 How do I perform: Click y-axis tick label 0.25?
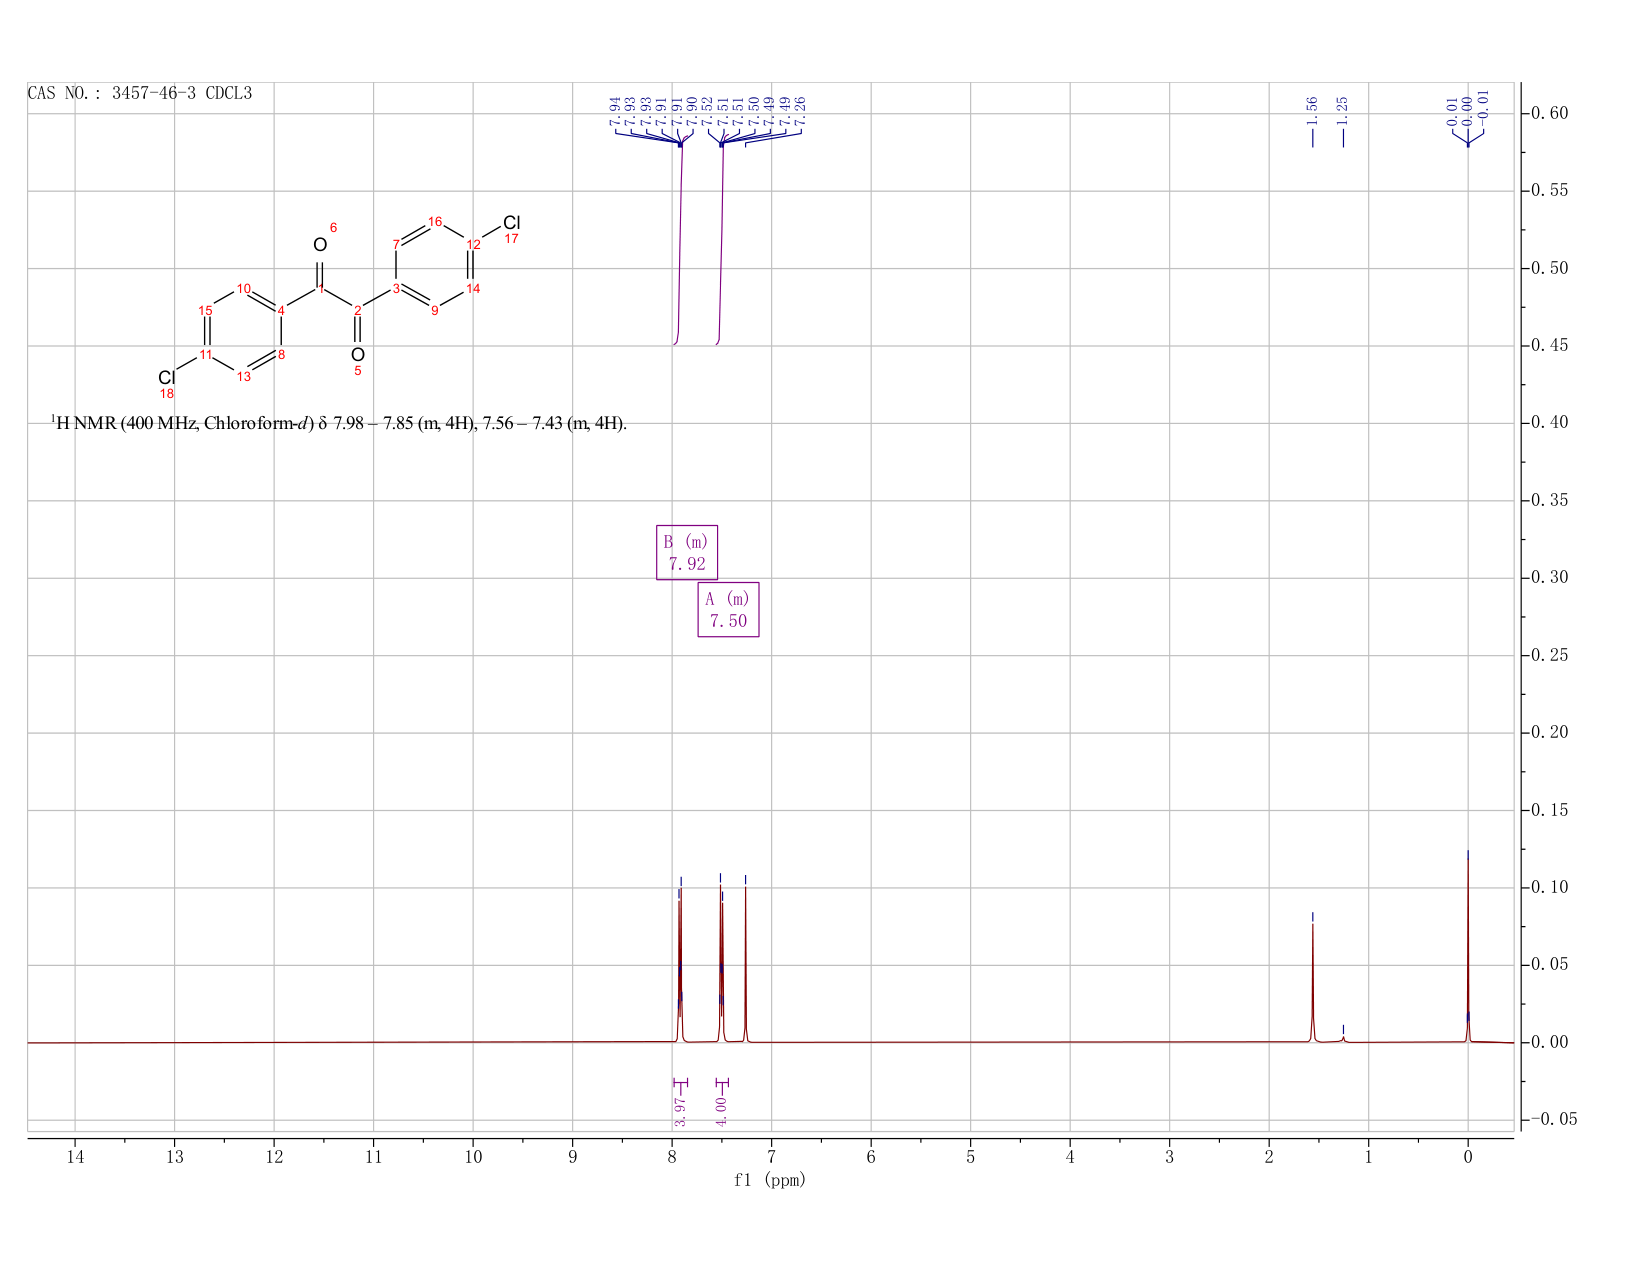(1548, 655)
